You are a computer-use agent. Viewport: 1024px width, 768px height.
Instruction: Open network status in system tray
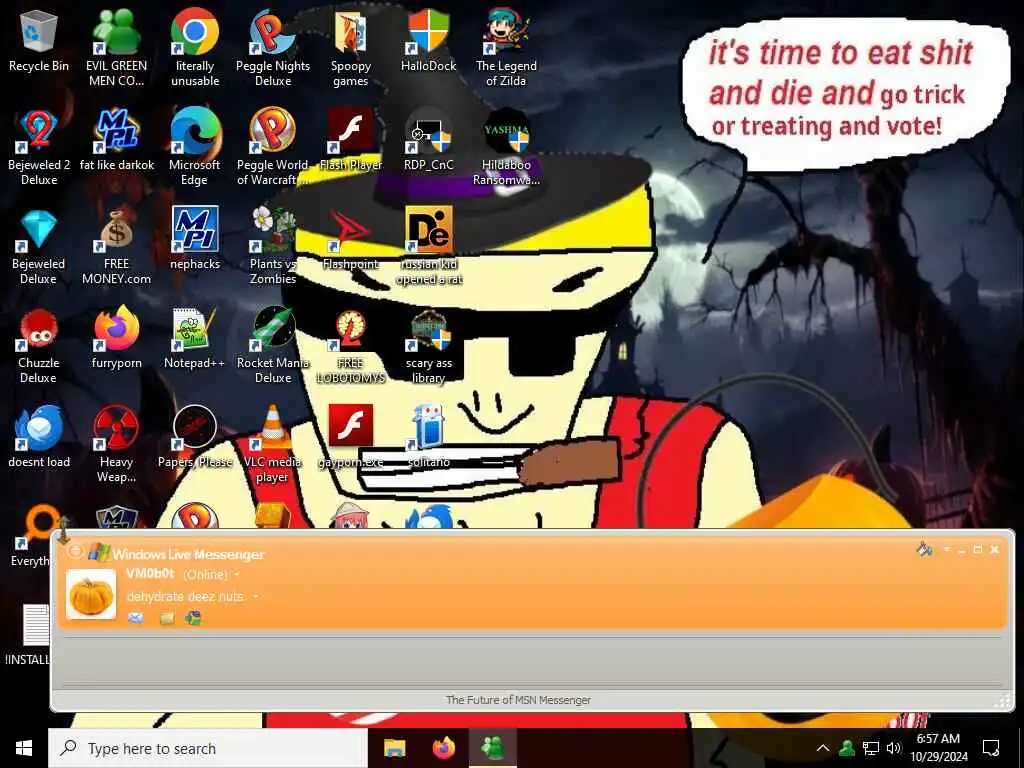[x=871, y=748]
